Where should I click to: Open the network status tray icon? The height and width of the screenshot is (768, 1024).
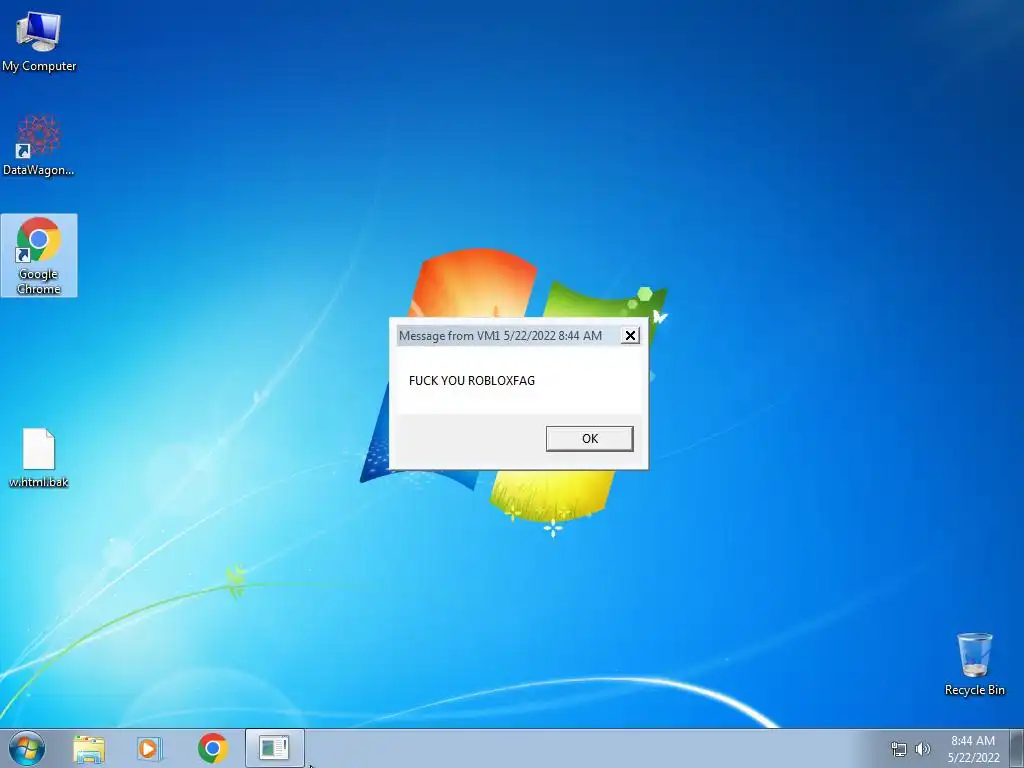(899, 749)
